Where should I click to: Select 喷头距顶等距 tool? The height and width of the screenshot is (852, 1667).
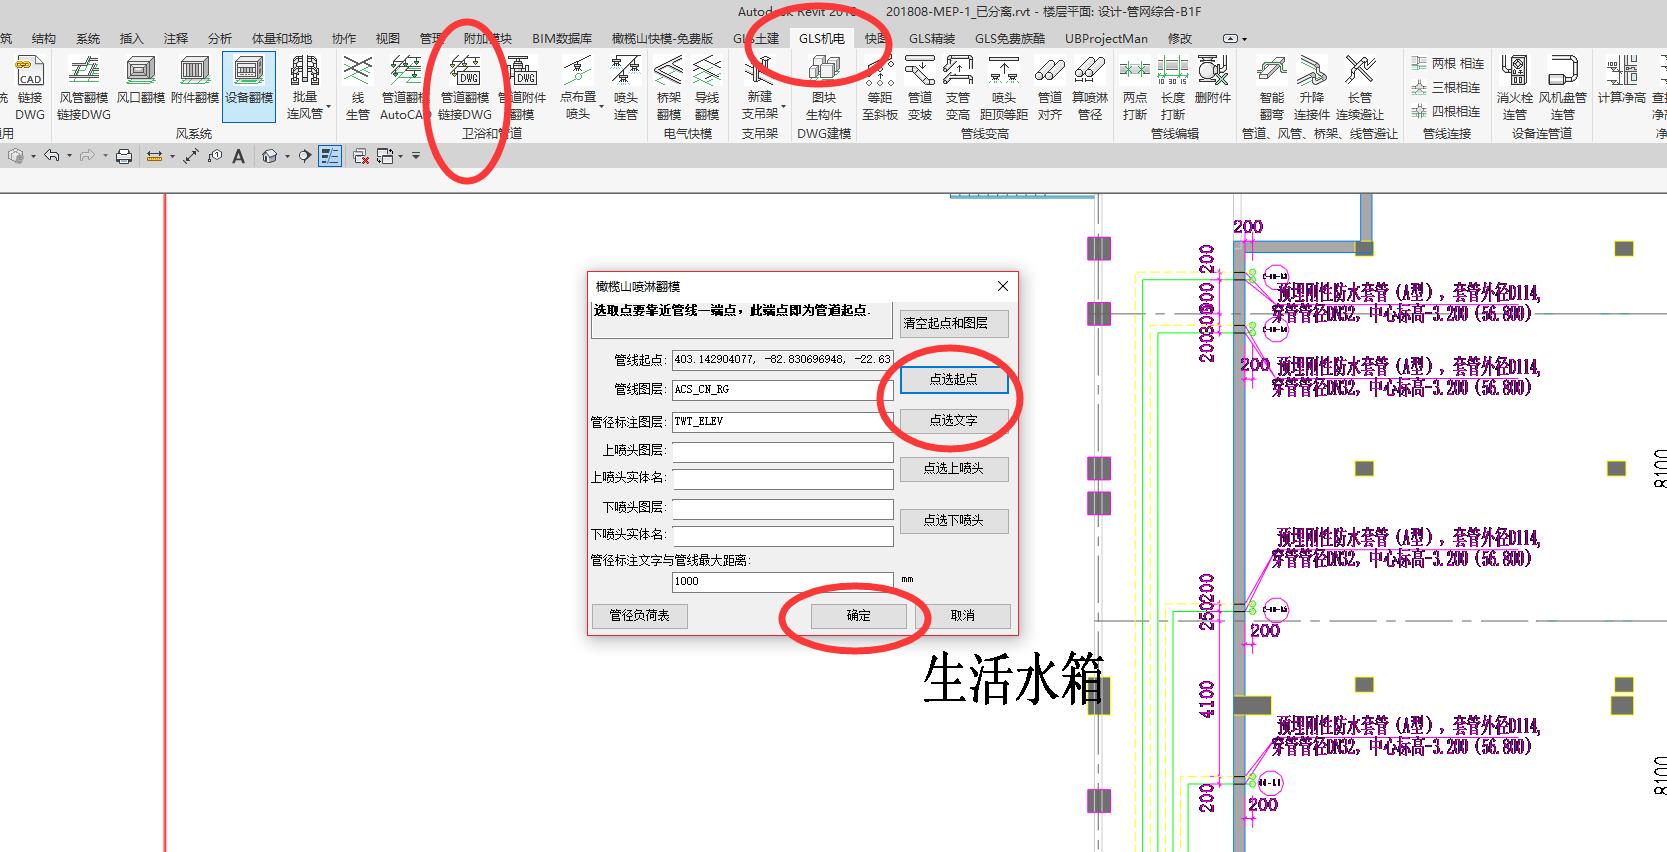pos(1004,88)
